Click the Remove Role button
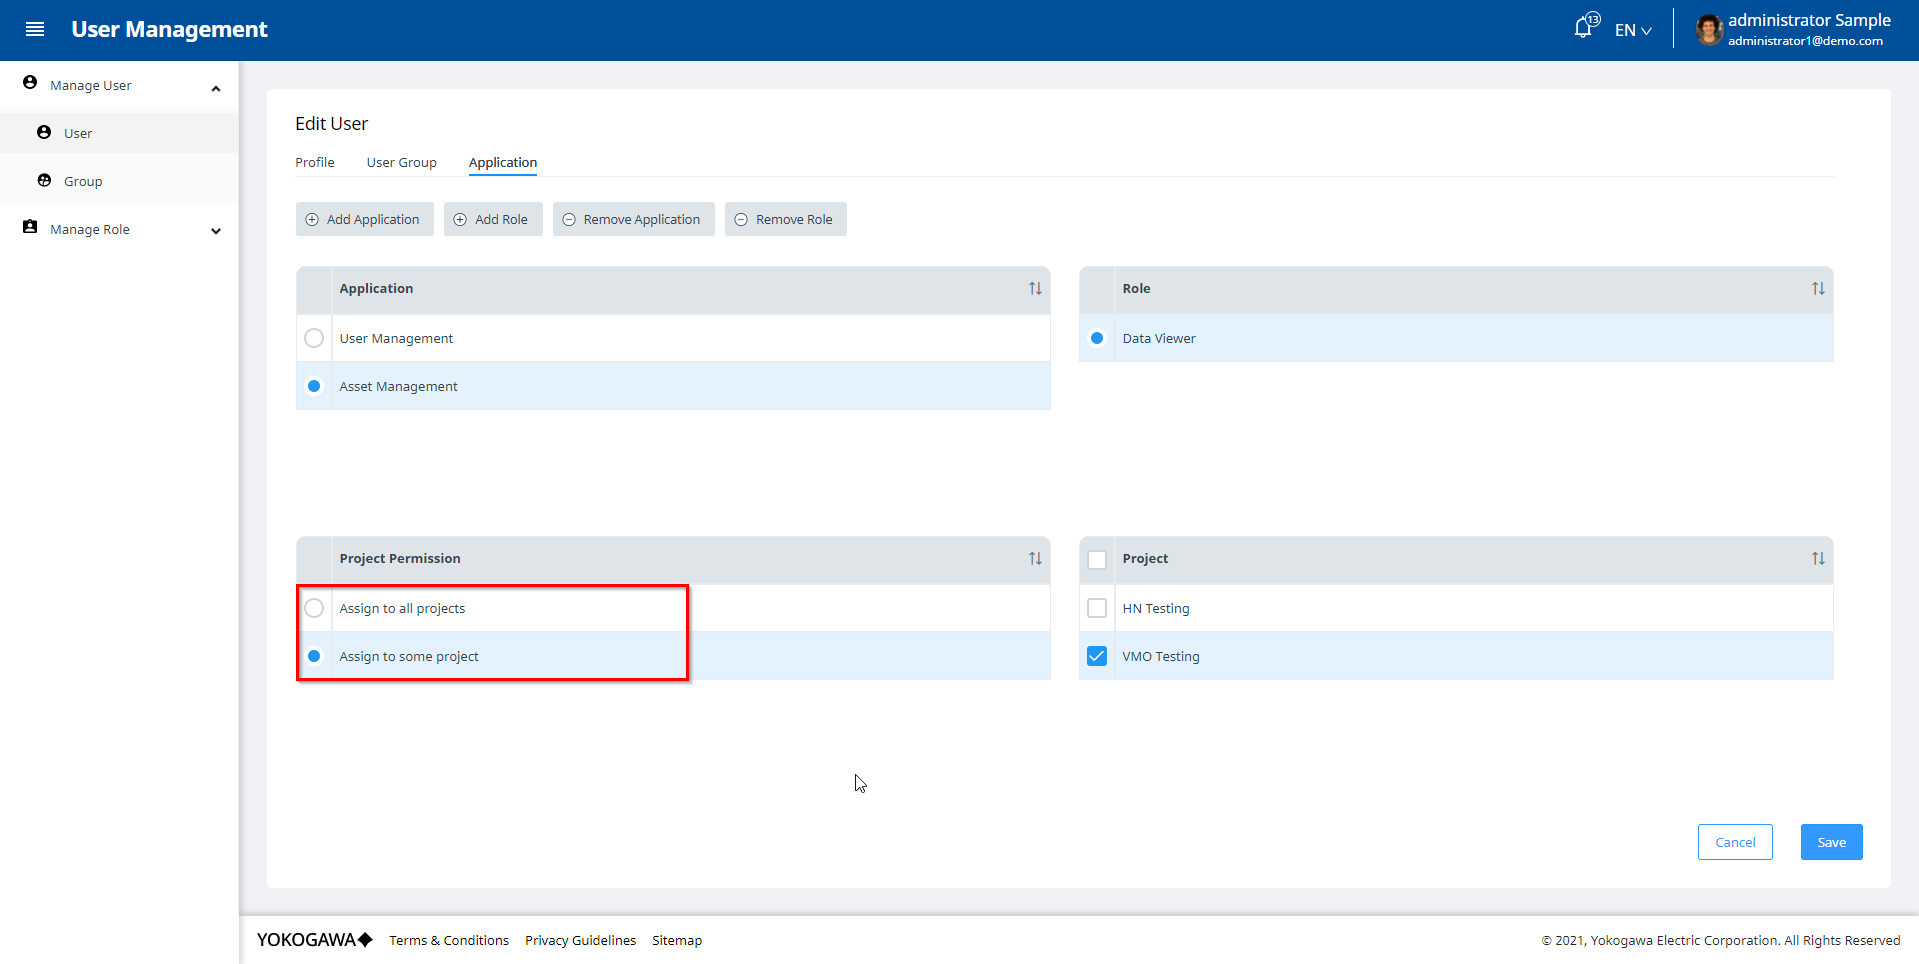The image size is (1919, 964). pos(785,219)
